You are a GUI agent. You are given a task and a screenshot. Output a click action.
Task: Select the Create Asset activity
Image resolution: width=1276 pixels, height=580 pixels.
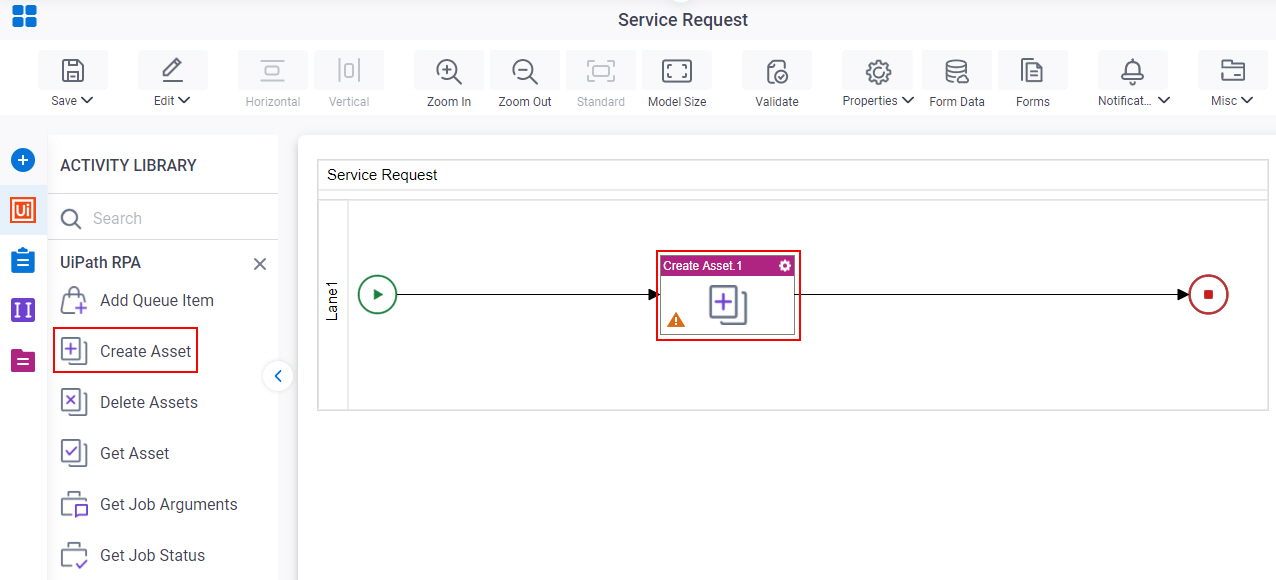coord(126,351)
